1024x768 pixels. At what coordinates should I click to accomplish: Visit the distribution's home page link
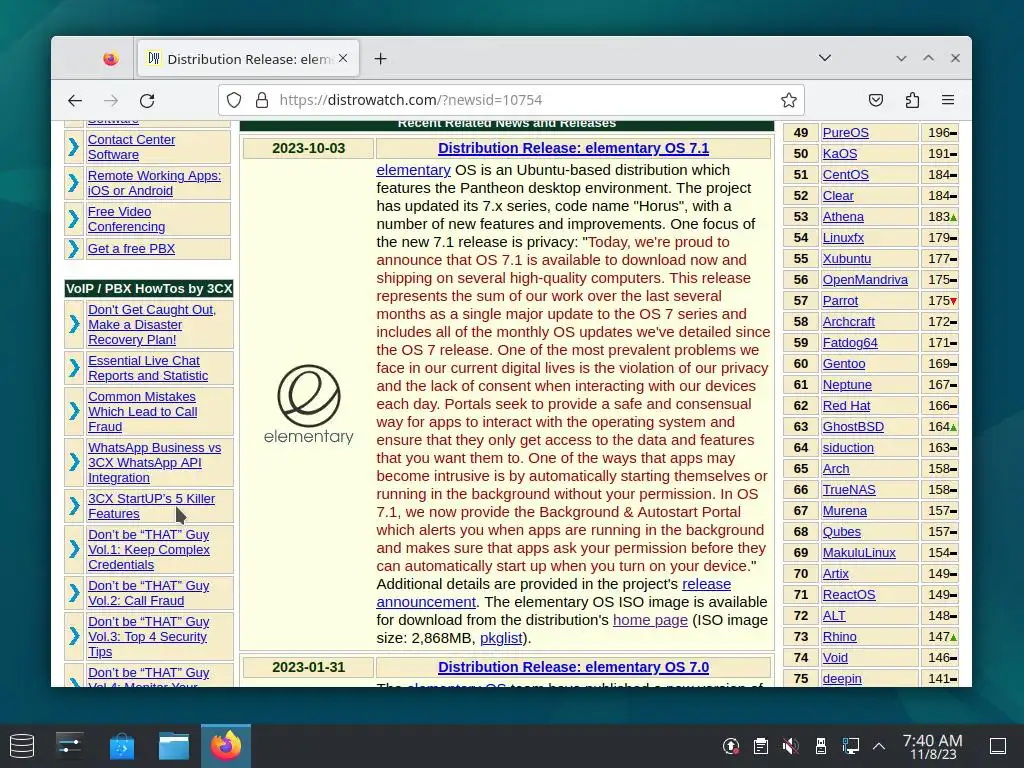pos(650,620)
